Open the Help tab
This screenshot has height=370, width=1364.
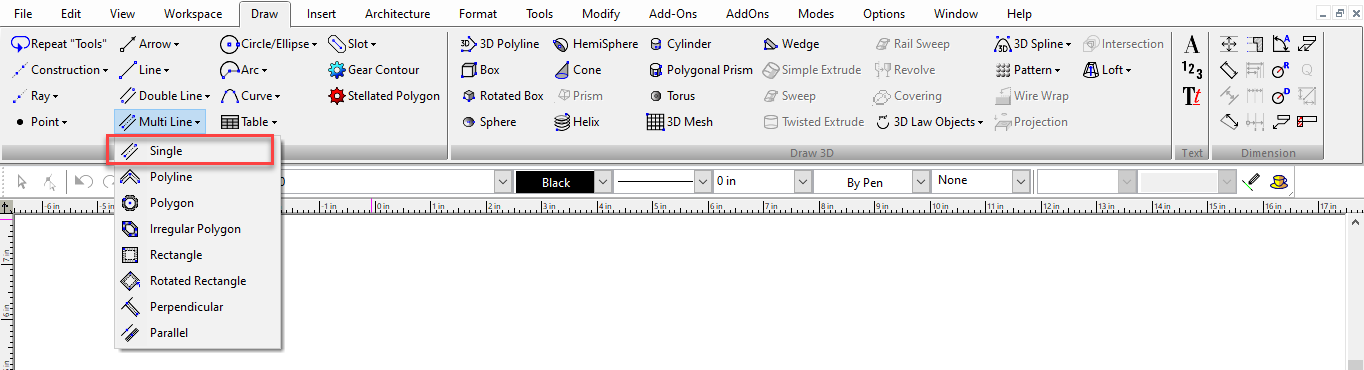tap(1020, 14)
